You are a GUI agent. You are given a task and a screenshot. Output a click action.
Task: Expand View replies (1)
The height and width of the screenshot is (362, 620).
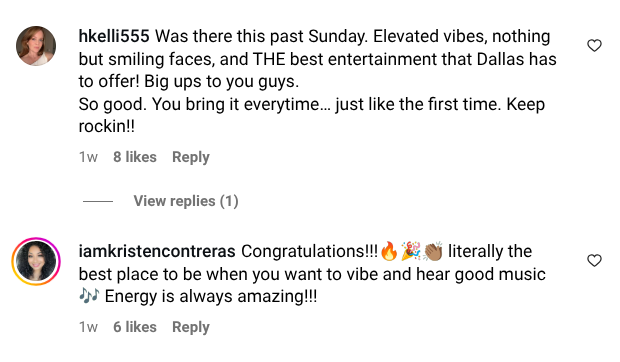point(186,201)
